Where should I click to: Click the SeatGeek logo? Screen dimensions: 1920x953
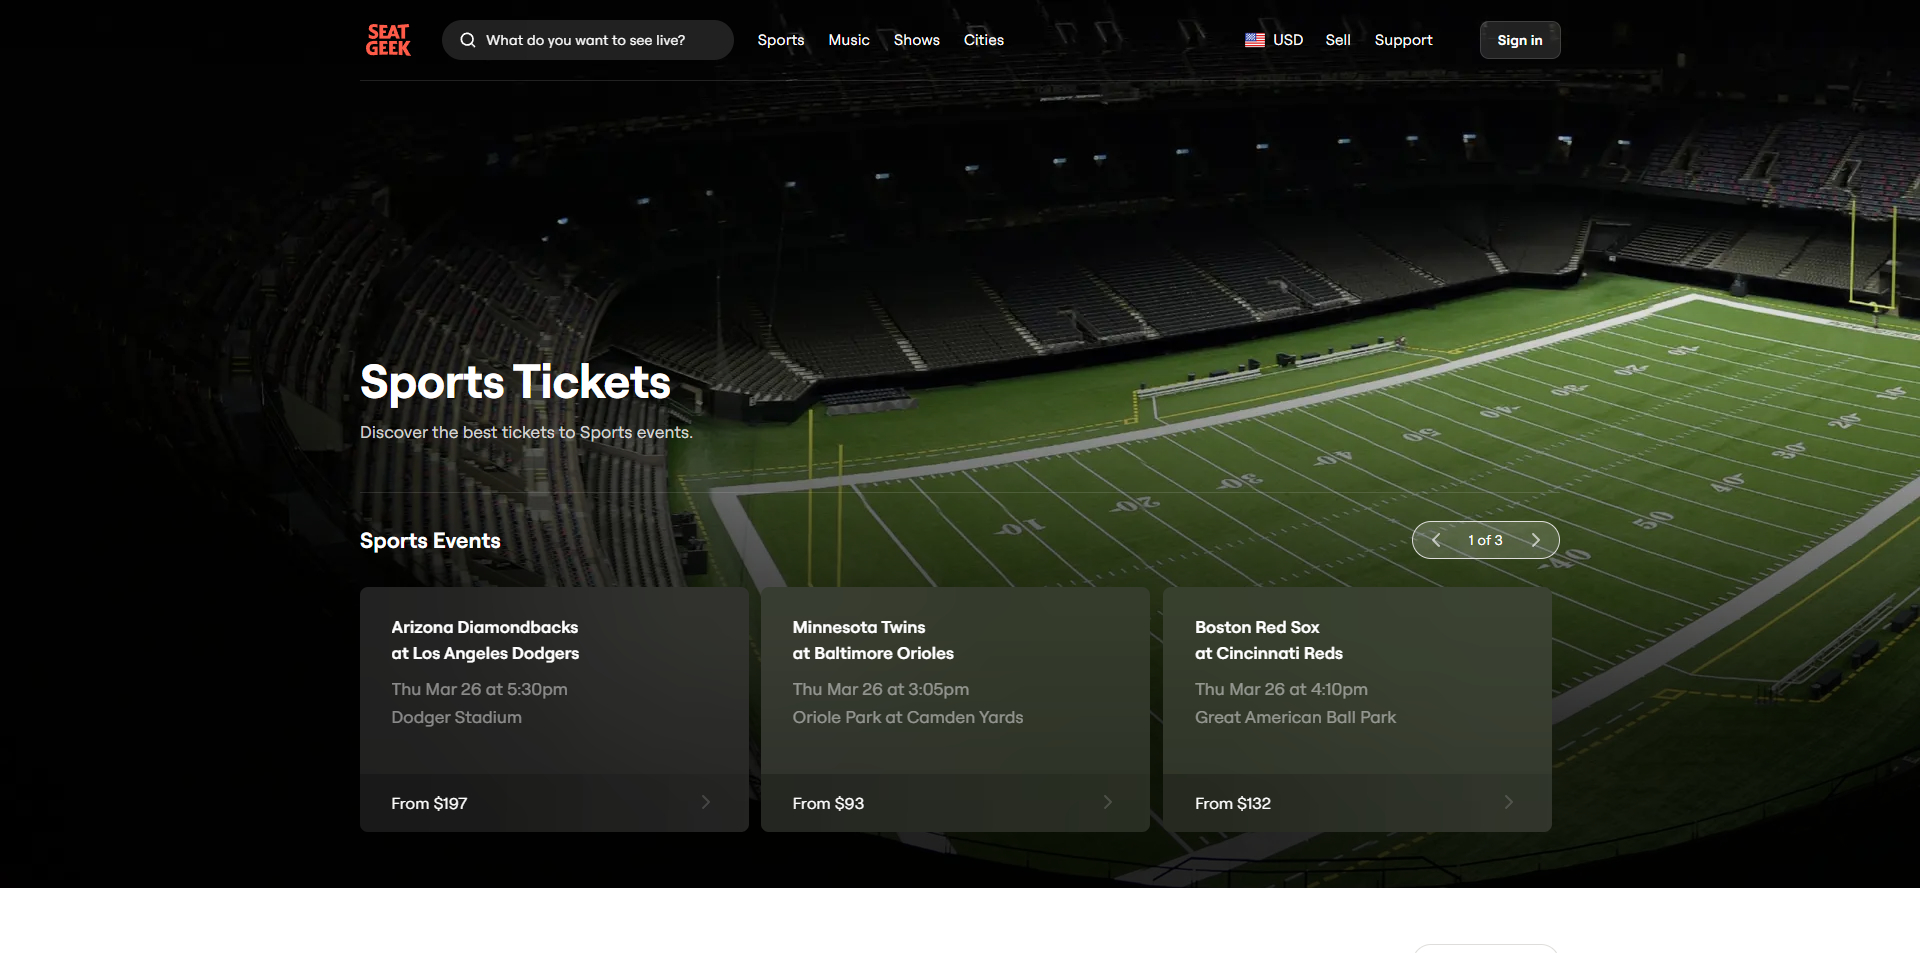coord(387,40)
